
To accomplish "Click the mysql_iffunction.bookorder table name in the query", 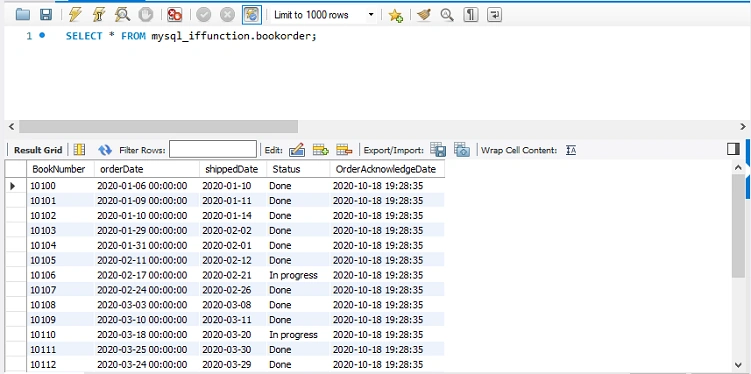I will coord(232,36).
